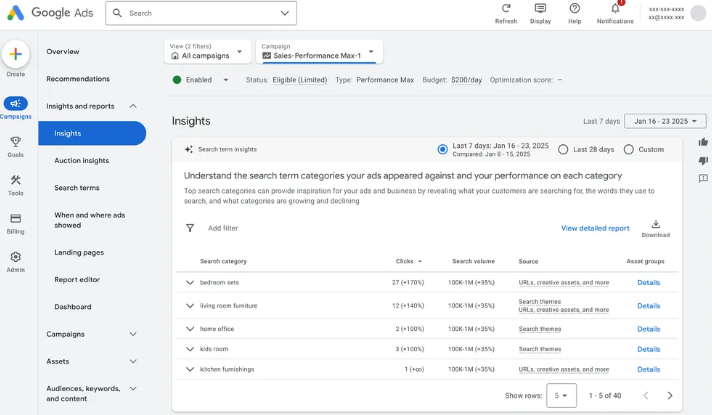
Task: Select Custom radio button
Action: 628,149
